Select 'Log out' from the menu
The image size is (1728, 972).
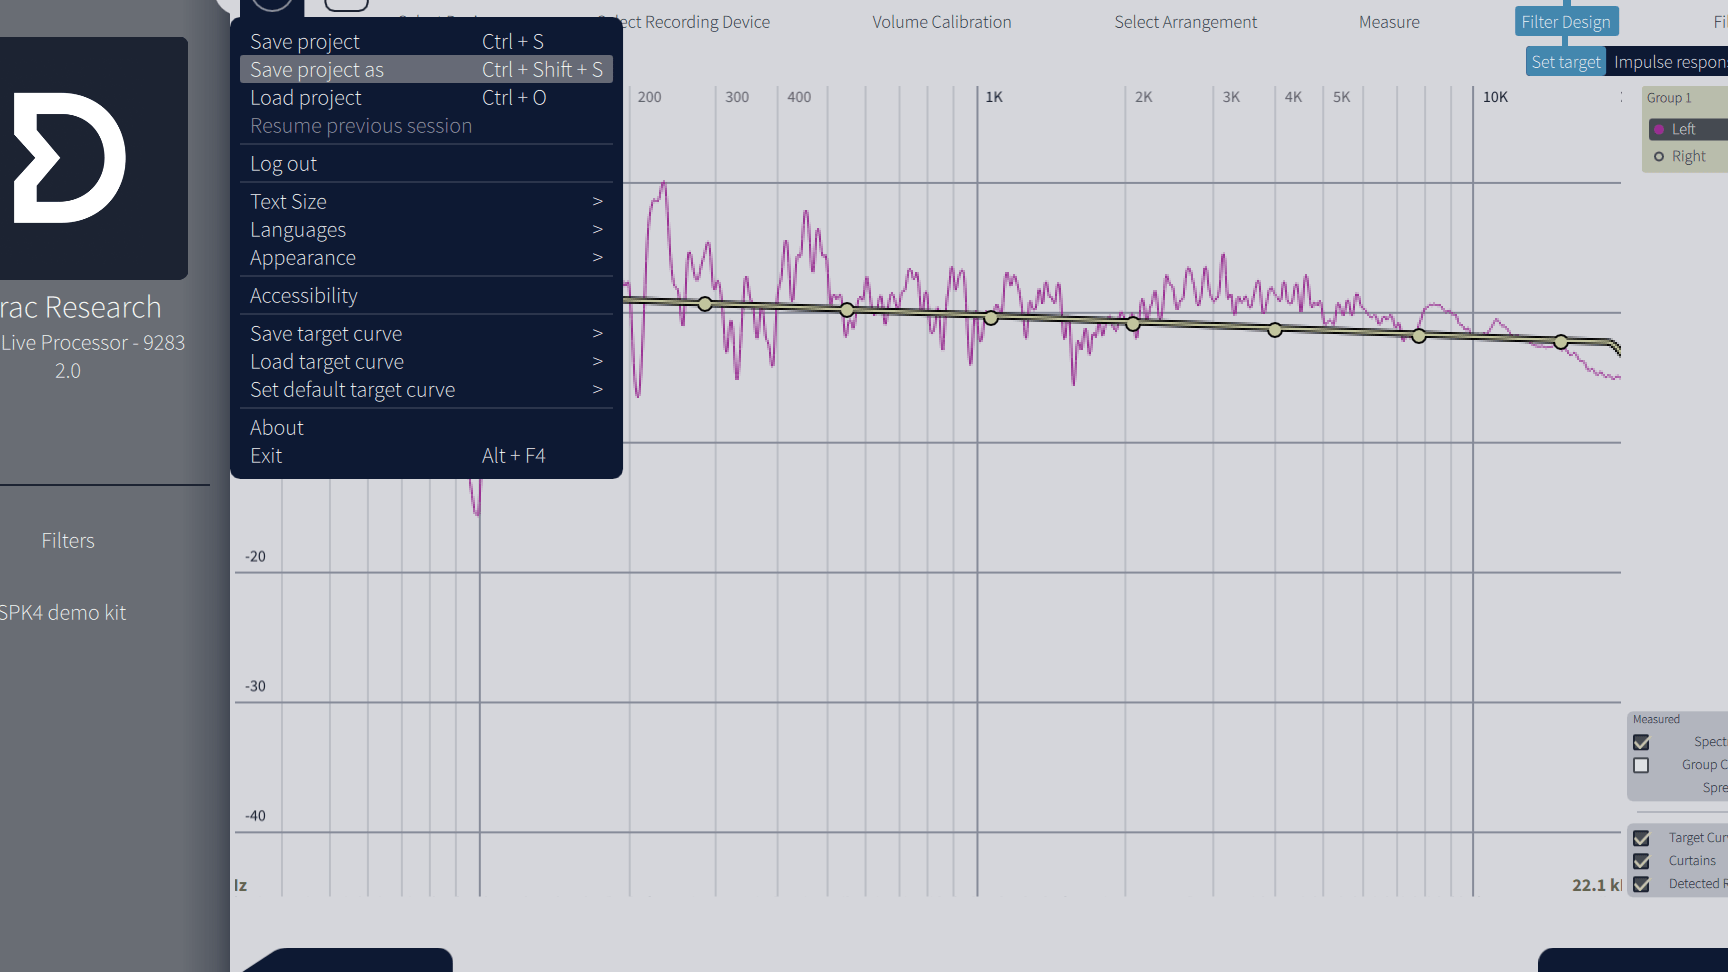[x=283, y=163]
